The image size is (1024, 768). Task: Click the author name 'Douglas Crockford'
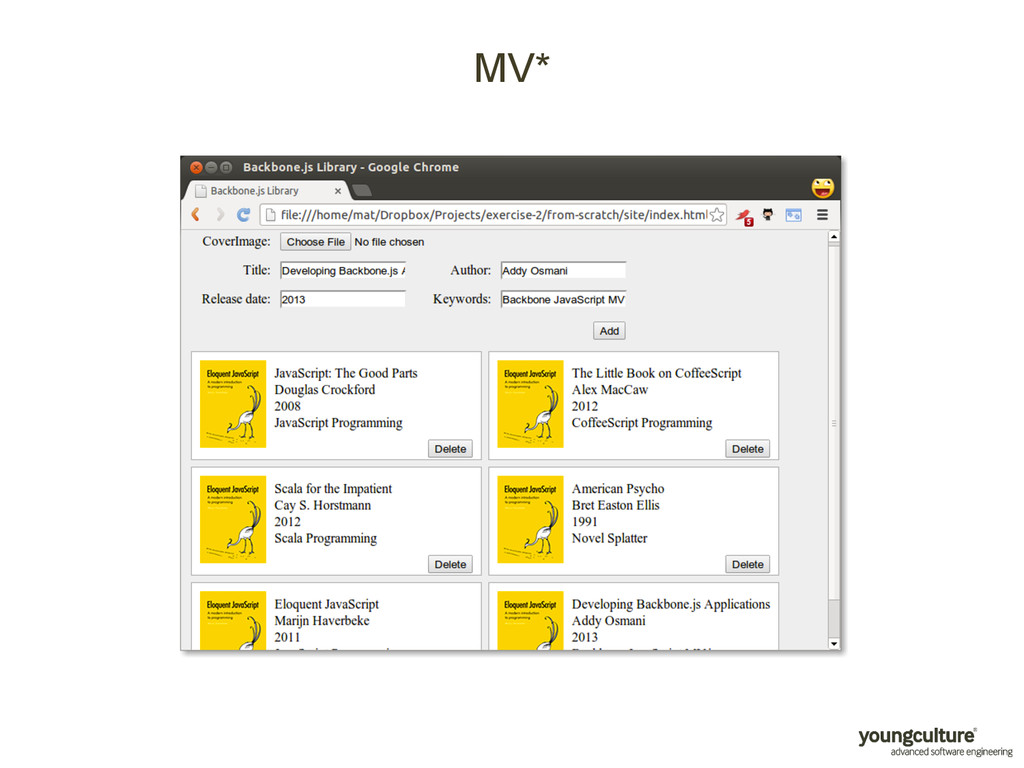pyautogui.click(x=325, y=390)
